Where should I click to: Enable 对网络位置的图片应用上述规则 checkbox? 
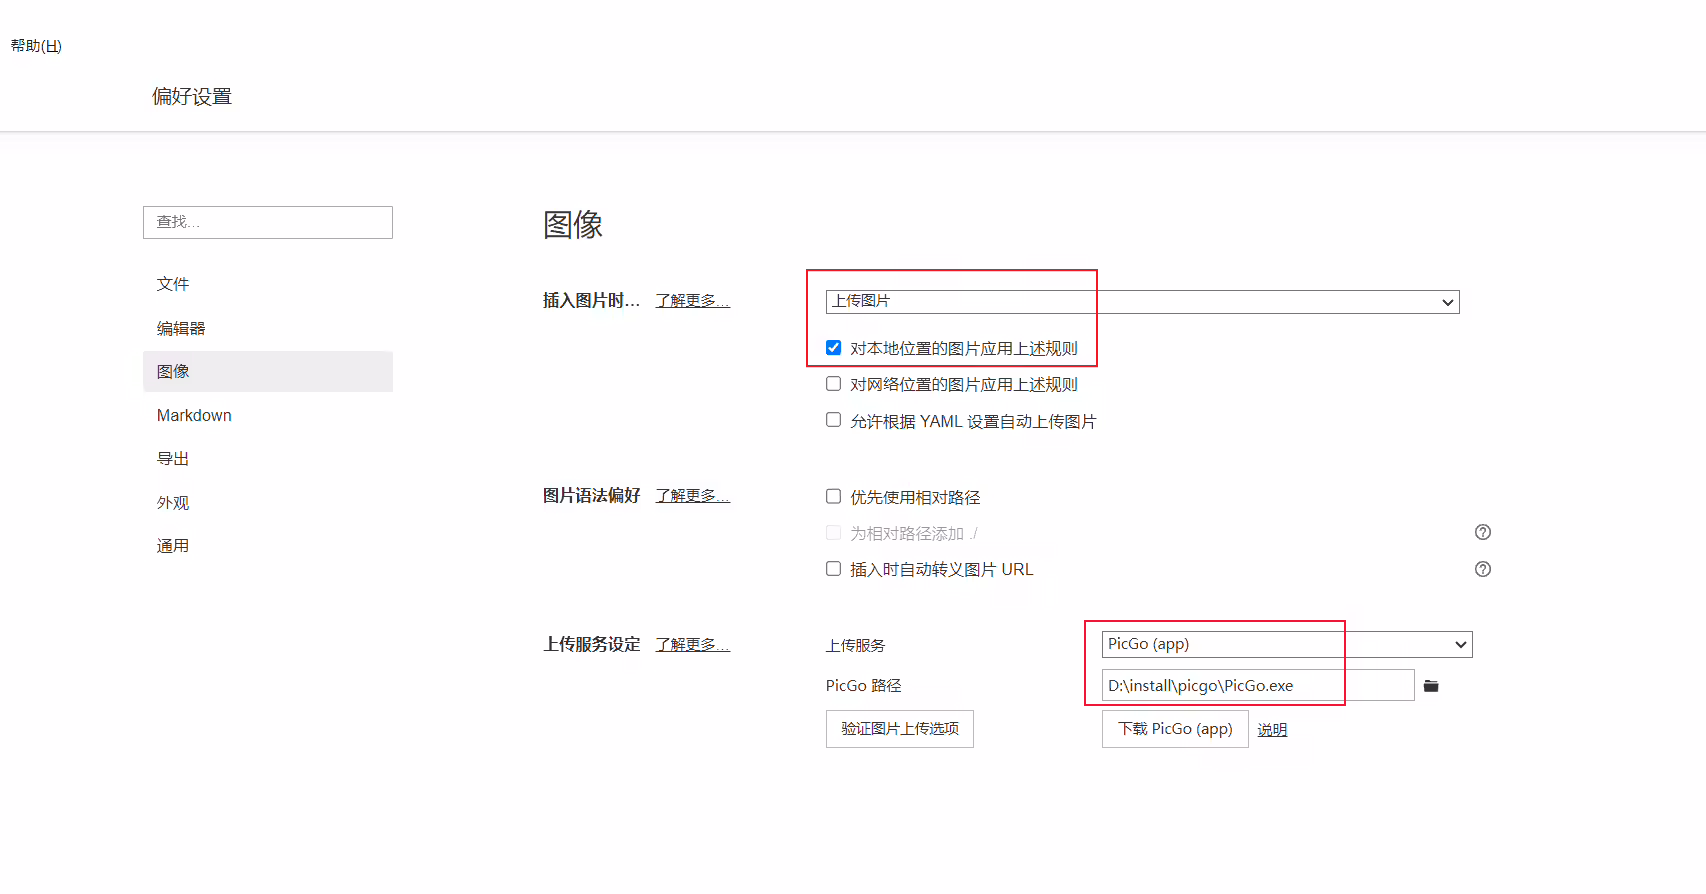(833, 384)
